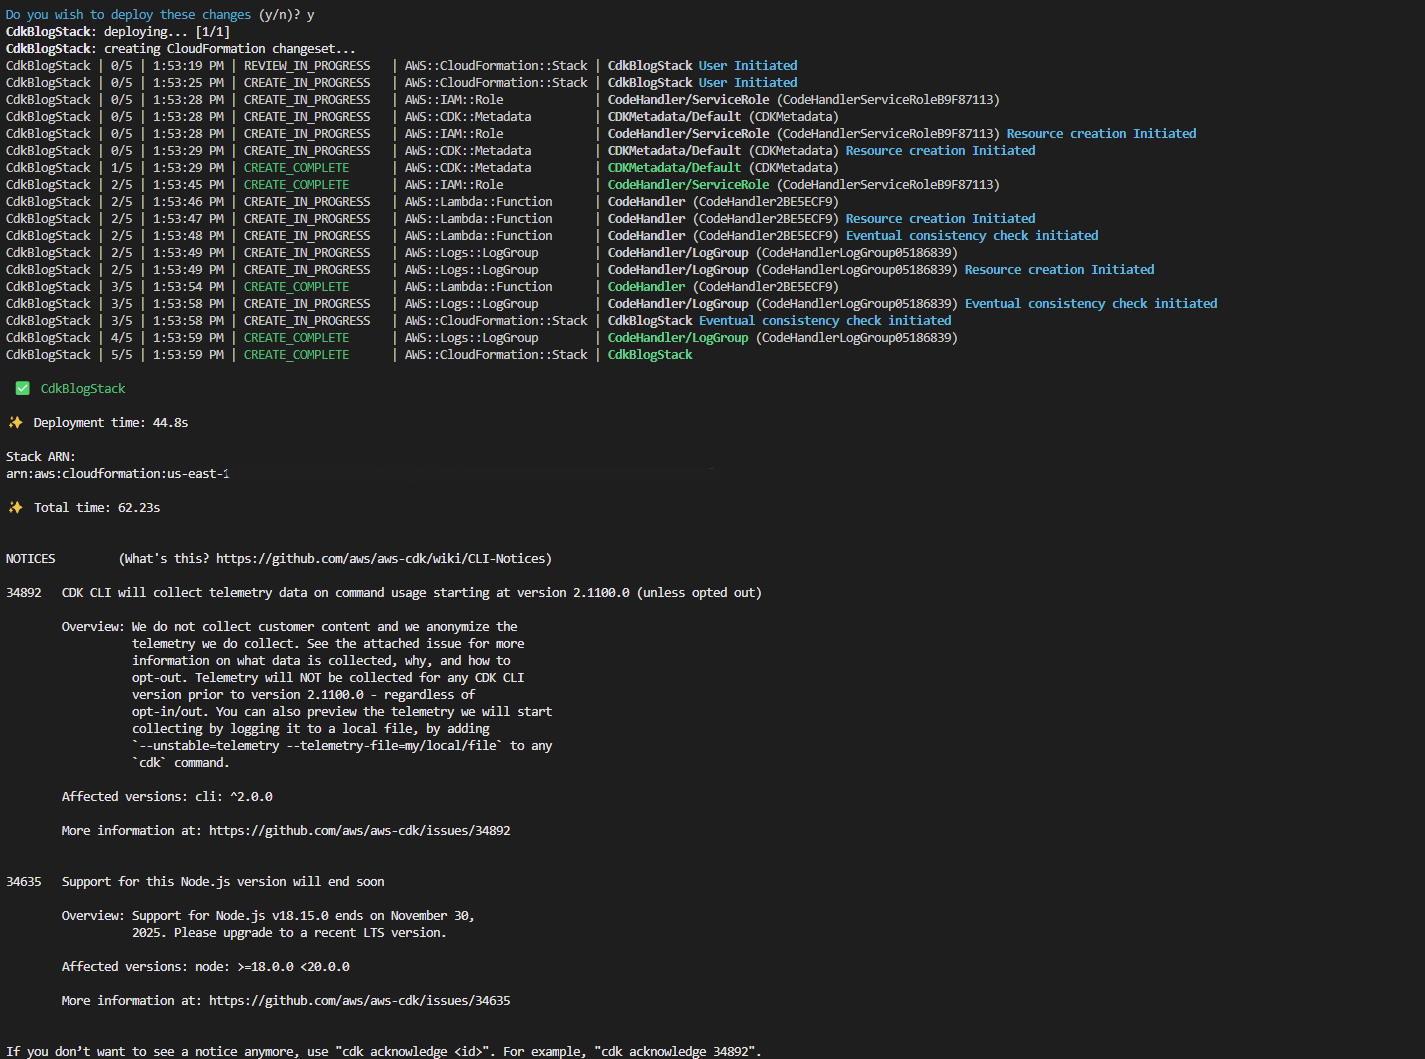This screenshot has height=1059, width=1425.
Task: Click the REVIEW_IN_PROGRESS status
Action: click(x=307, y=65)
